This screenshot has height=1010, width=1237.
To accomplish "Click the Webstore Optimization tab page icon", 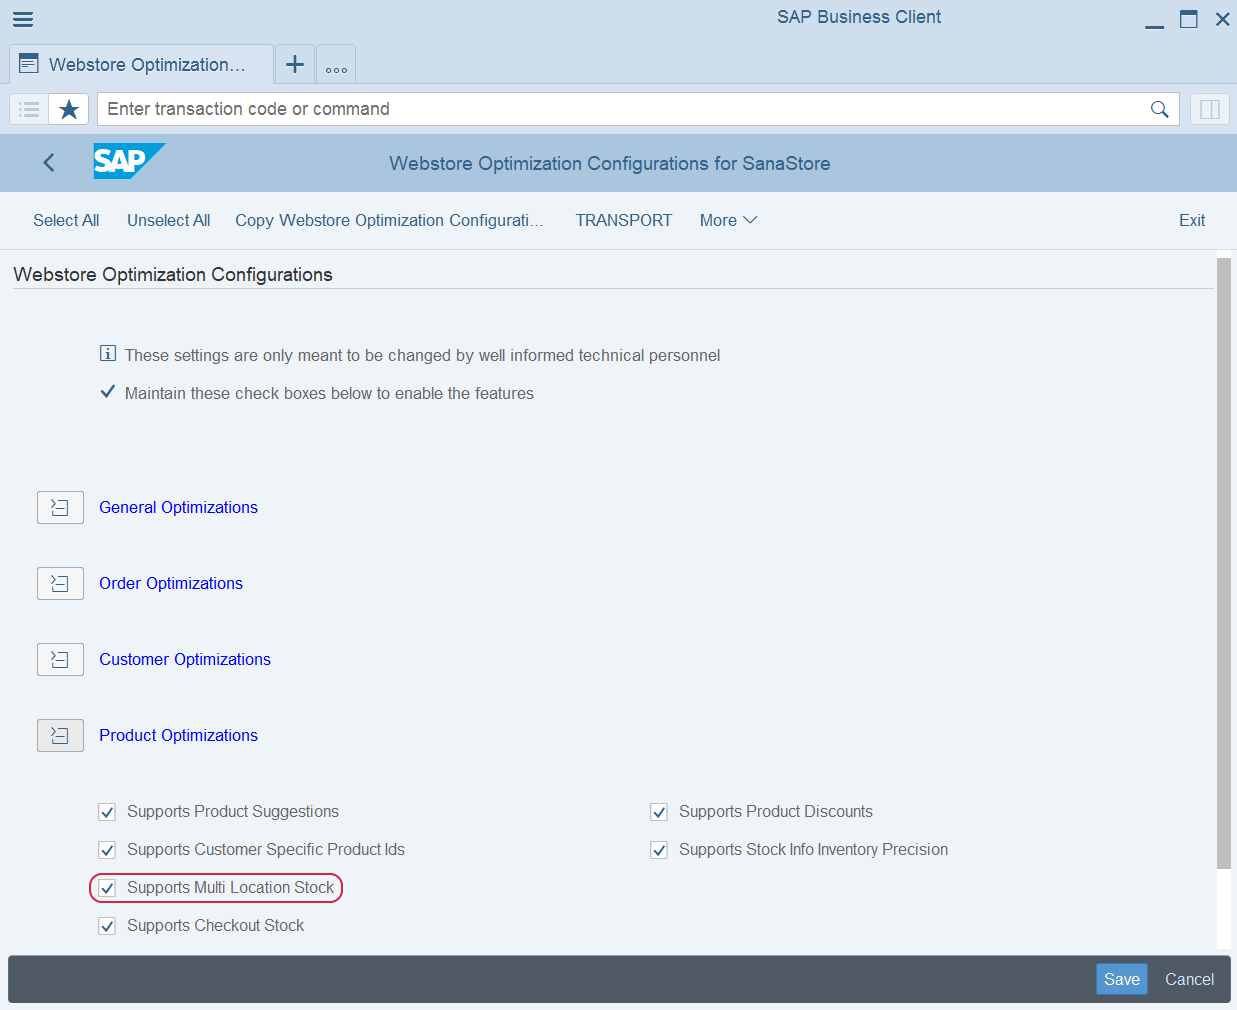I will (29, 64).
